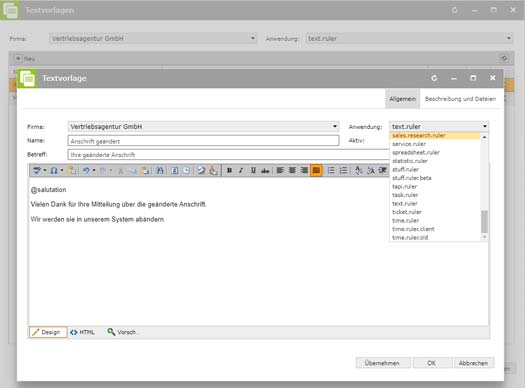
Task: Insert a special symbol with the Omega icon
Action: point(54,170)
